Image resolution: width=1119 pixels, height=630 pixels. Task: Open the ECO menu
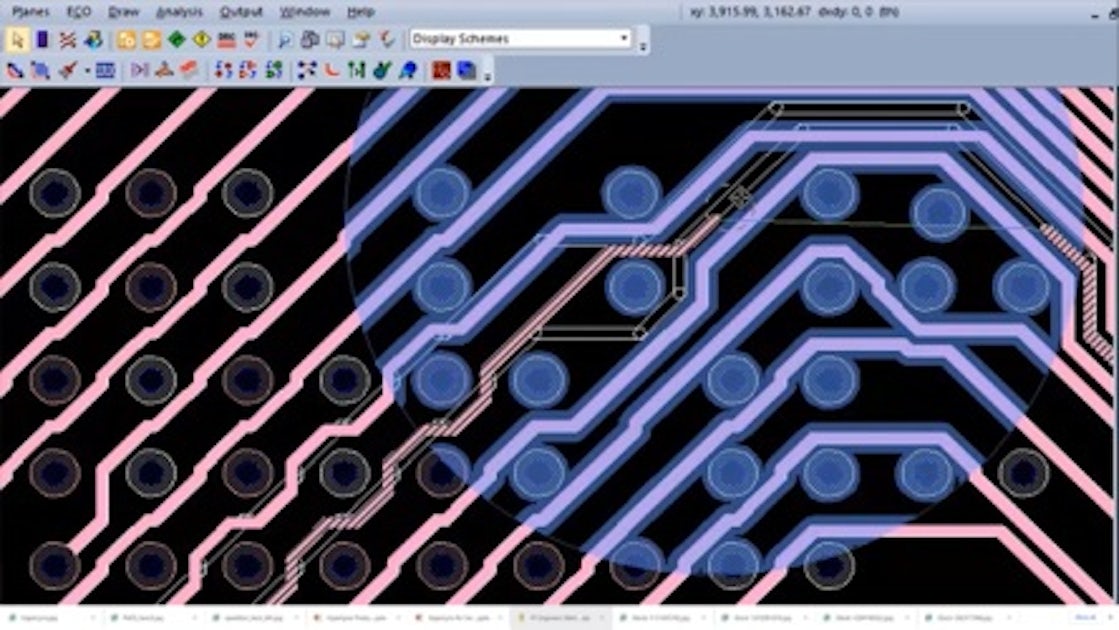click(x=79, y=12)
